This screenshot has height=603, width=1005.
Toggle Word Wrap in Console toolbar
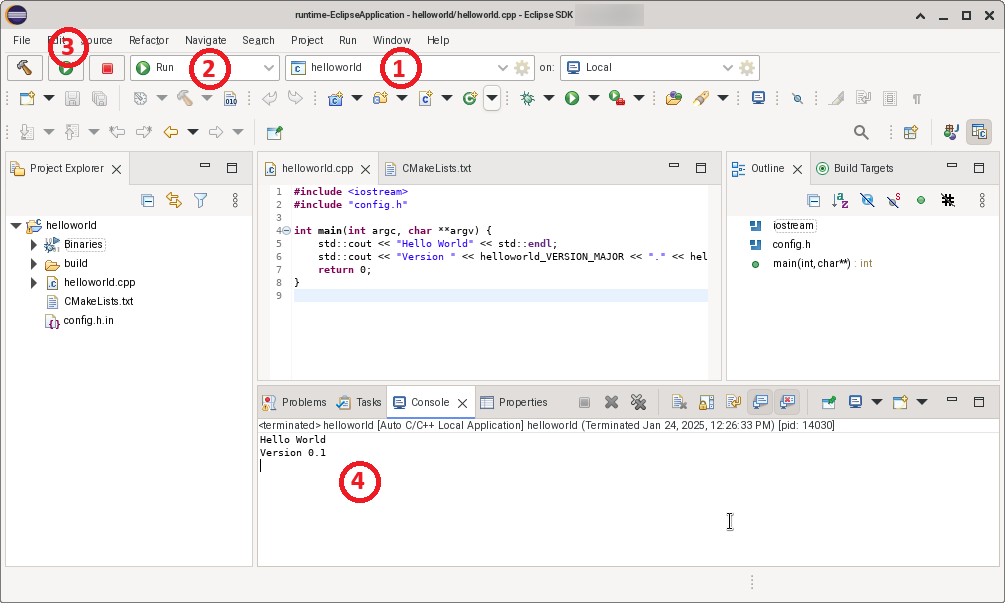coord(733,402)
